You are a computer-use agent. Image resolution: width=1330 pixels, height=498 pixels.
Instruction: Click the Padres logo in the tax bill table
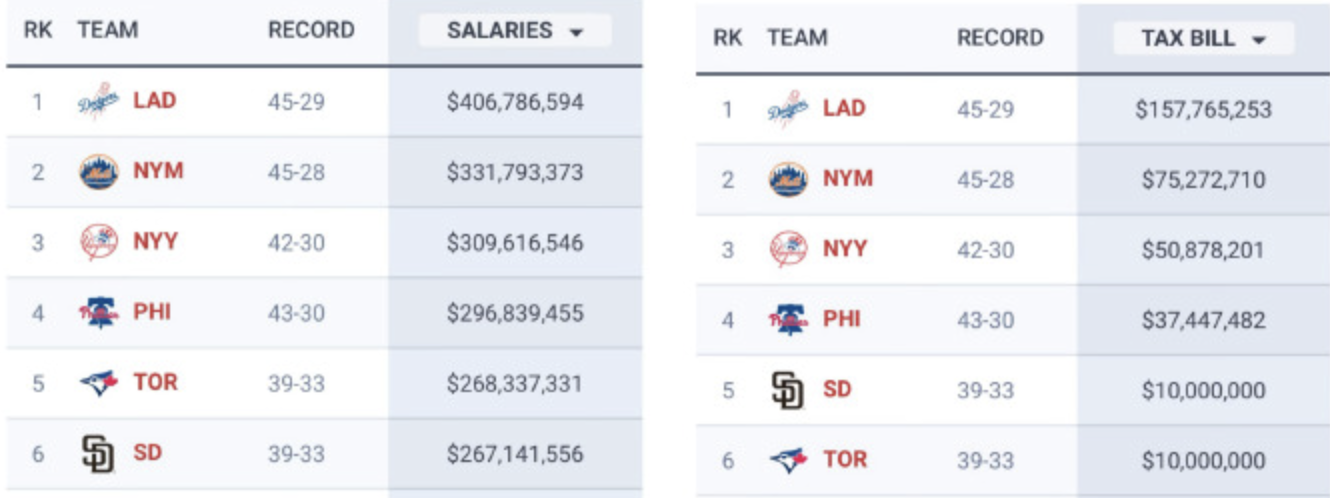[788, 390]
